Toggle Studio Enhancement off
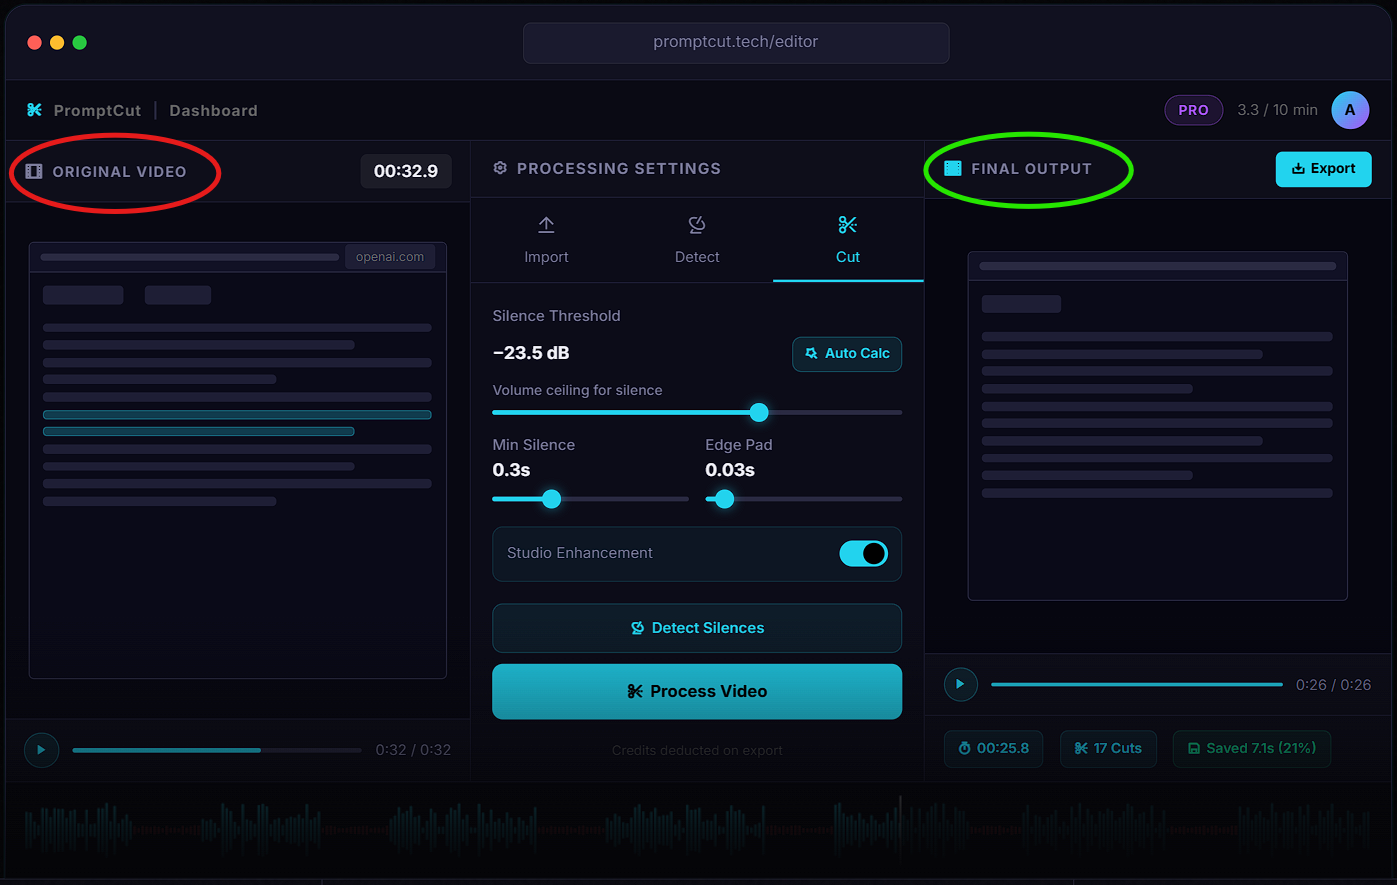Screen dimensions: 1397x885 coord(863,553)
